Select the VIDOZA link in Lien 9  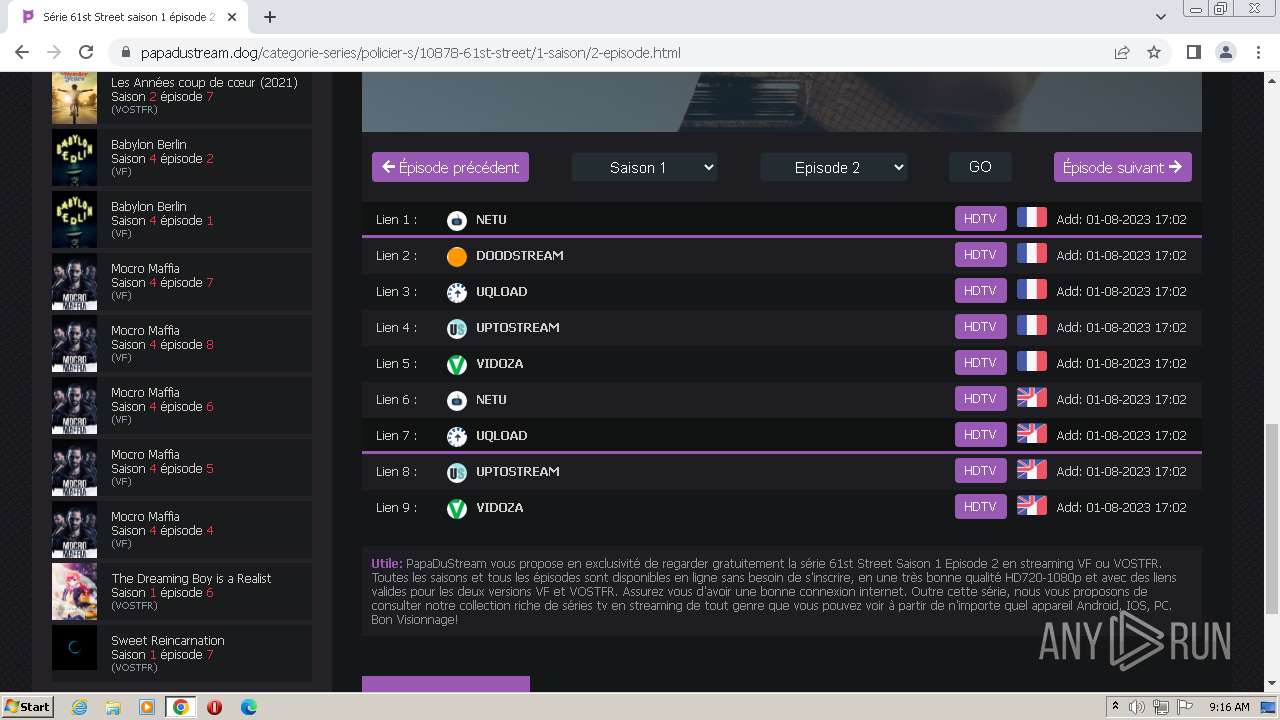click(500, 508)
